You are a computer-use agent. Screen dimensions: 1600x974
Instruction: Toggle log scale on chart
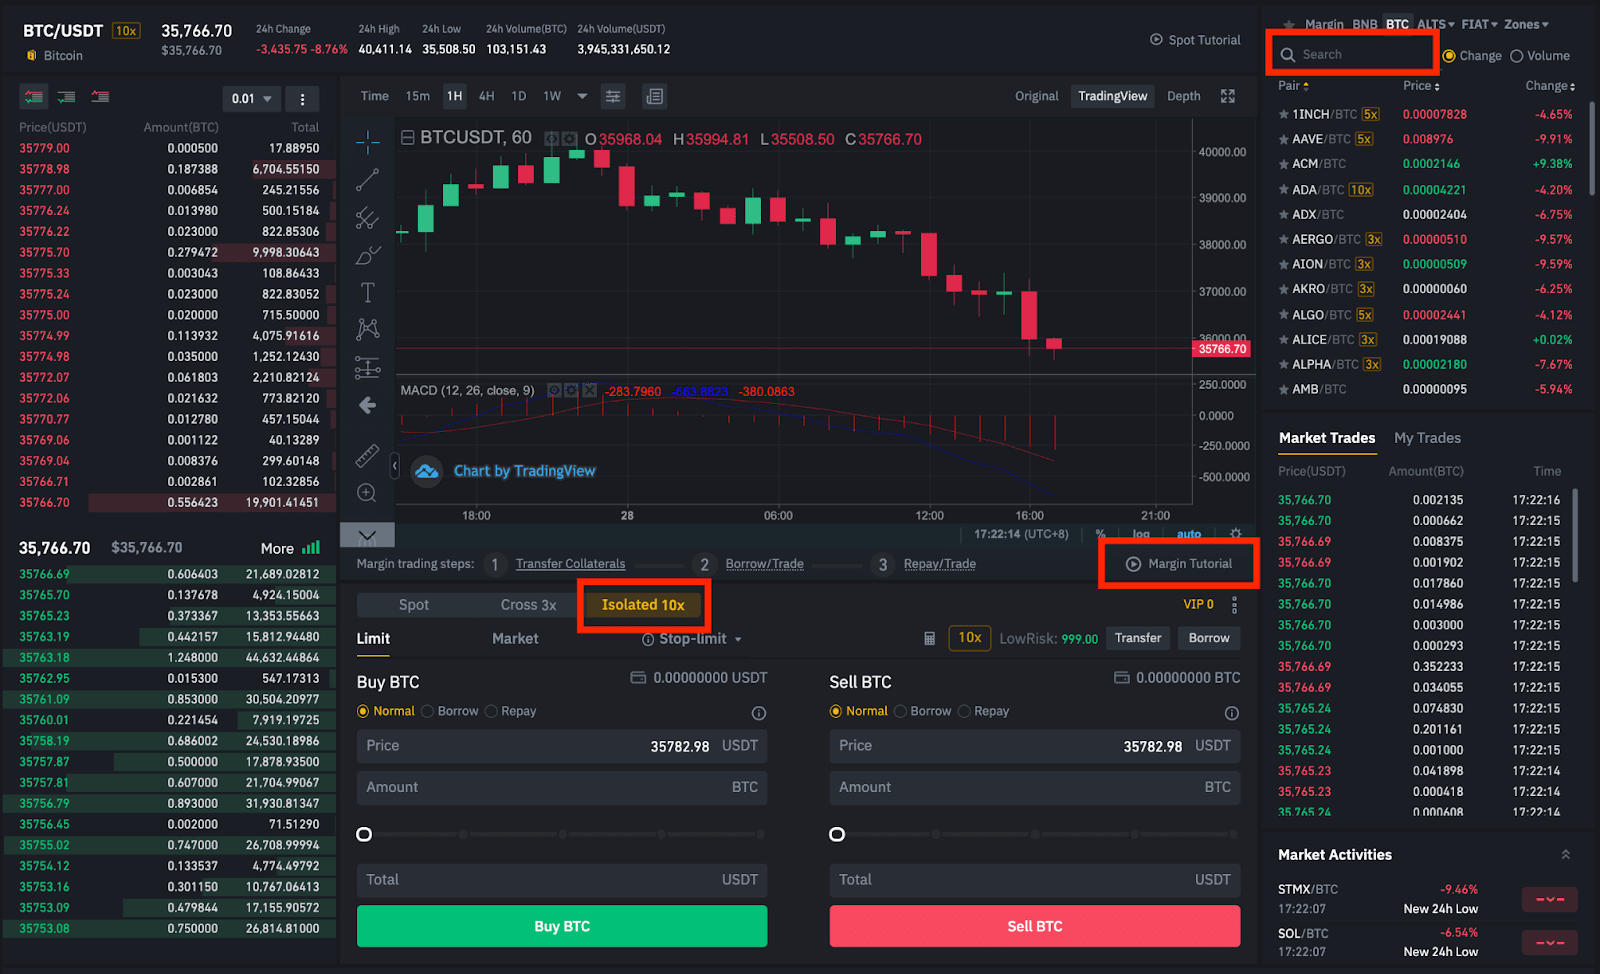point(1141,534)
